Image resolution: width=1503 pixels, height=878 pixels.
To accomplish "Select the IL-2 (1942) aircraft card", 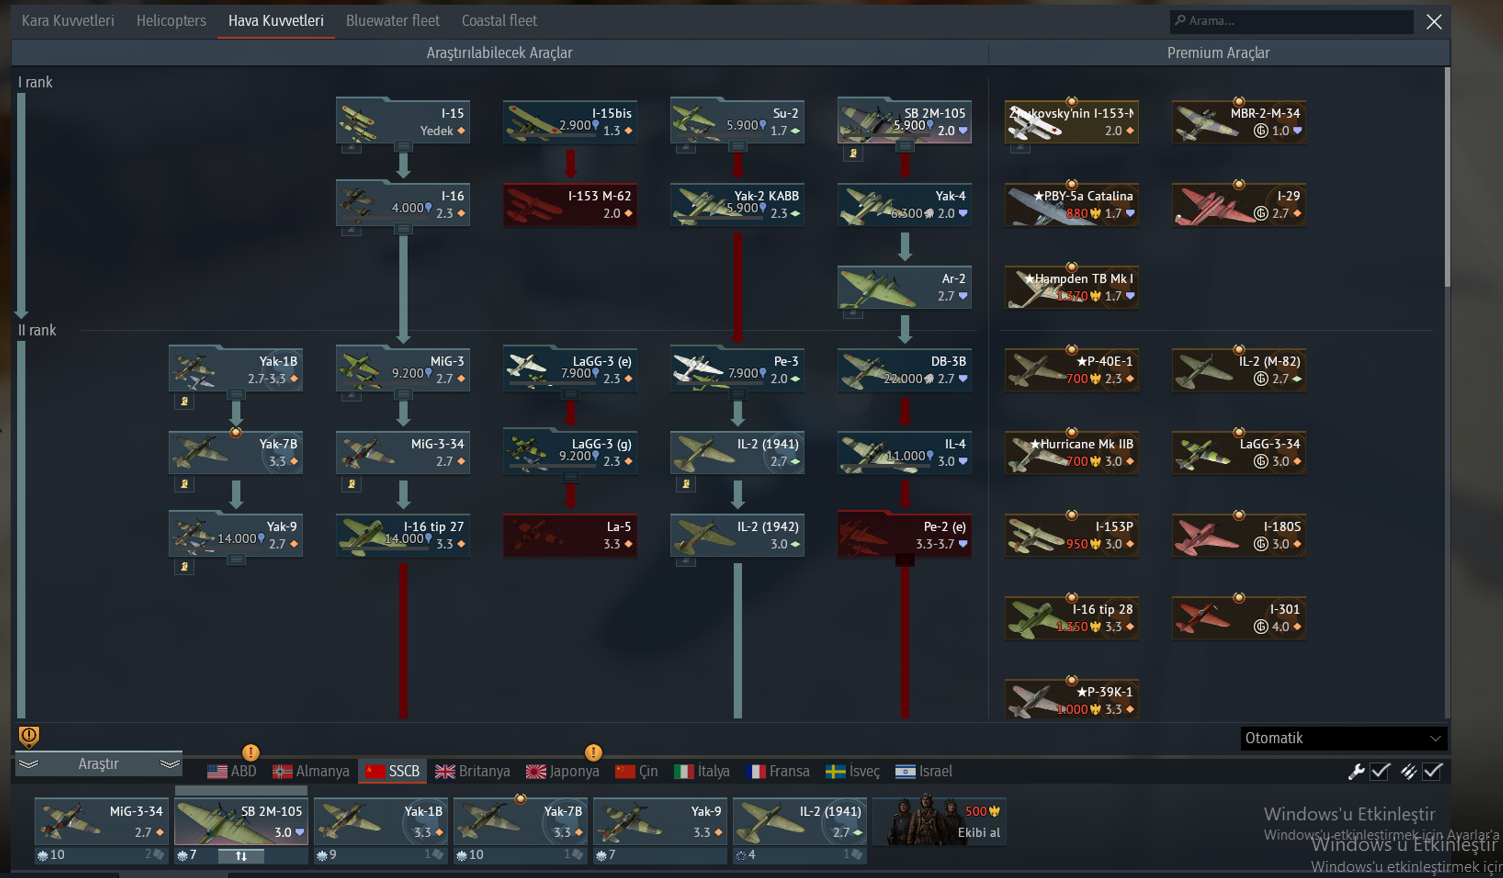I will click(738, 535).
